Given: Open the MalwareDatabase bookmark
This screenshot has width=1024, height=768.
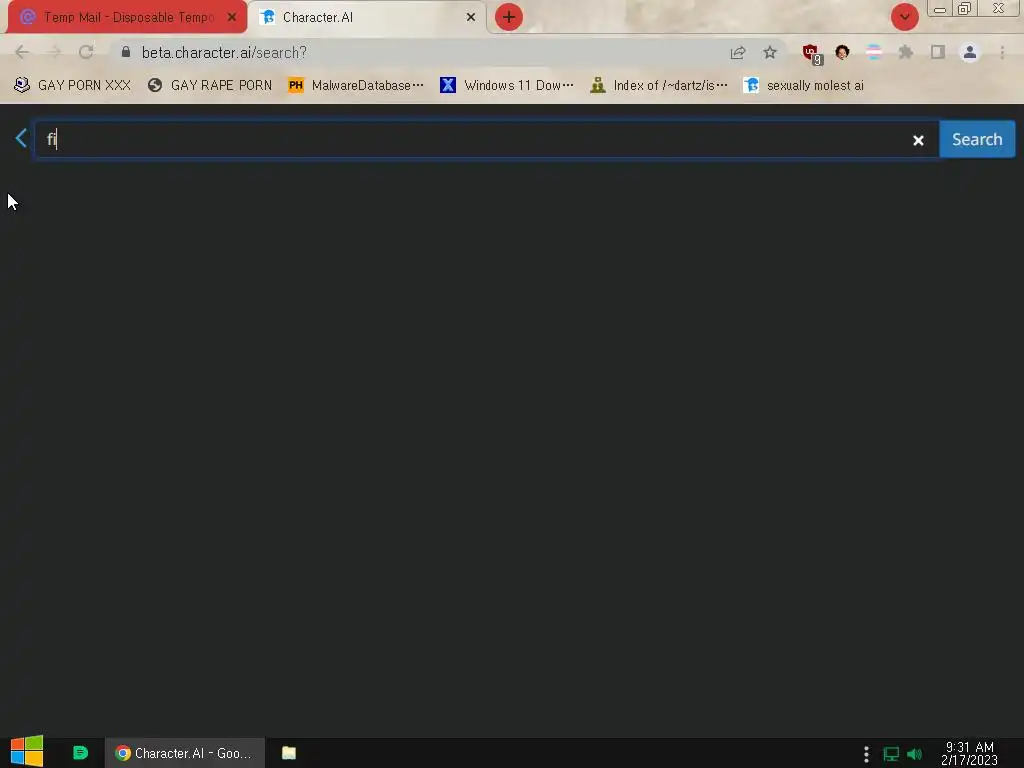Looking at the screenshot, I should click(x=356, y=85).
